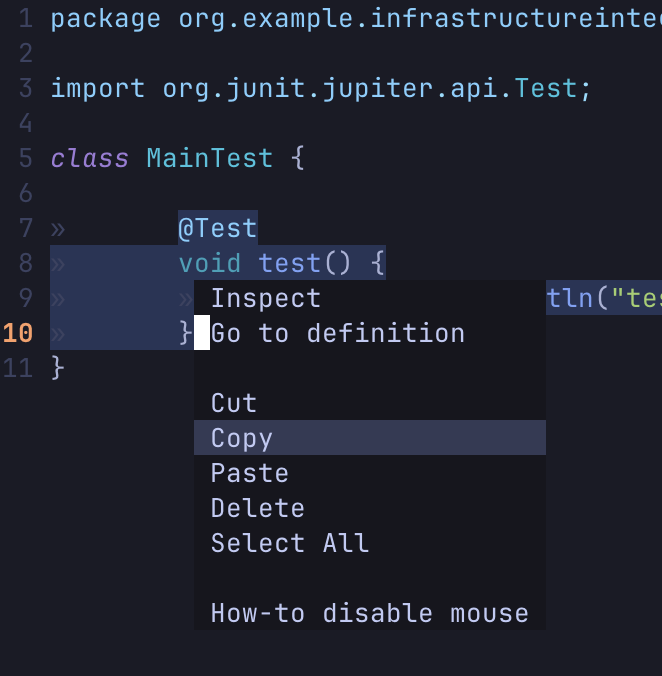Click Cut in the context menu

(x=234, y=403)
